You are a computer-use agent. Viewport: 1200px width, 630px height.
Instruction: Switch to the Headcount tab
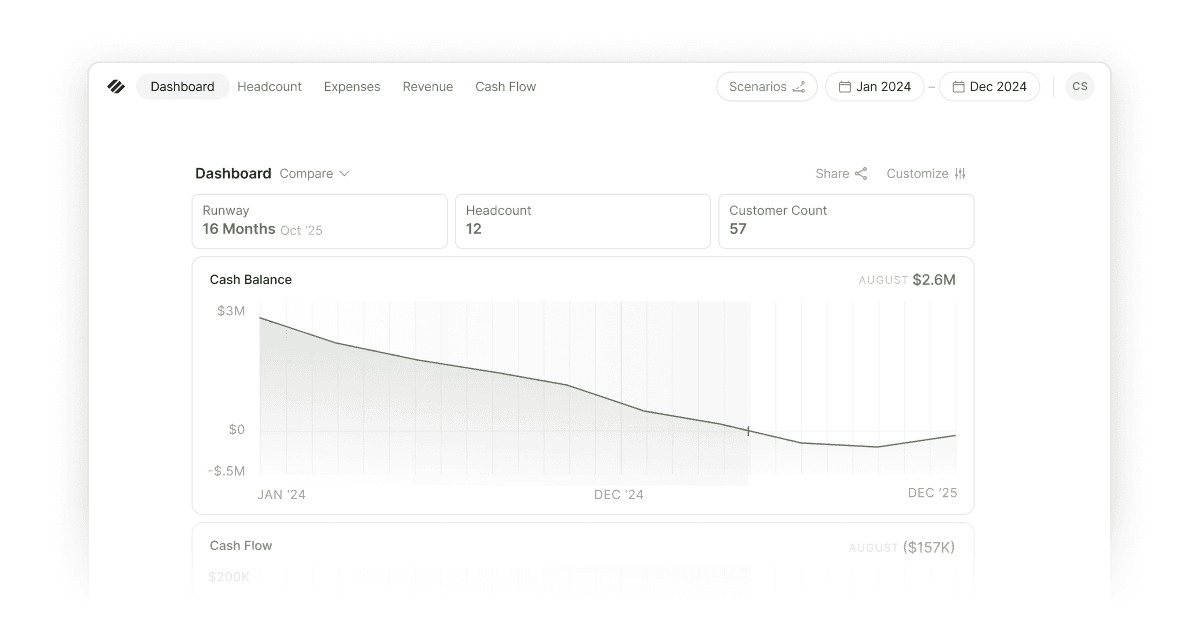pyautogui.click(x=269, y=87)
